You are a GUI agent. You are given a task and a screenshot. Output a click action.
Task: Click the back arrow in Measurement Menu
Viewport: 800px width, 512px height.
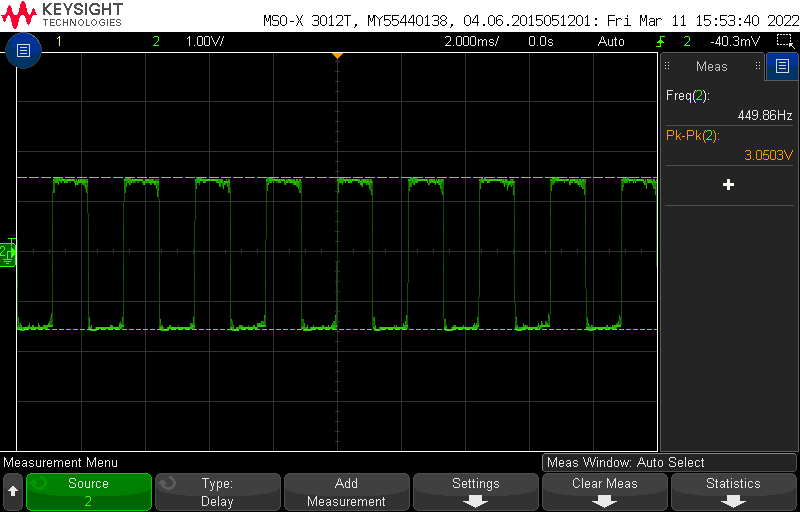[x=12, y=491]
